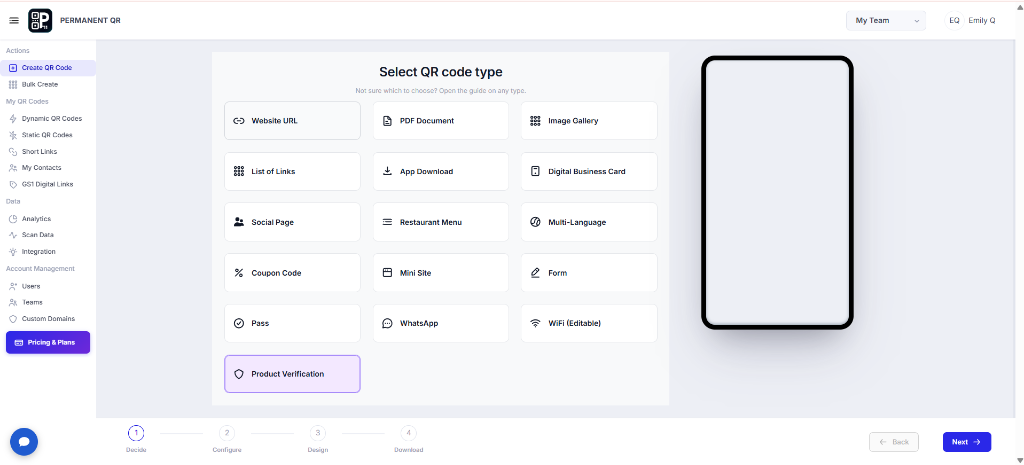
Task: Open the hamburger menu icon
Action: pos(14,21)
